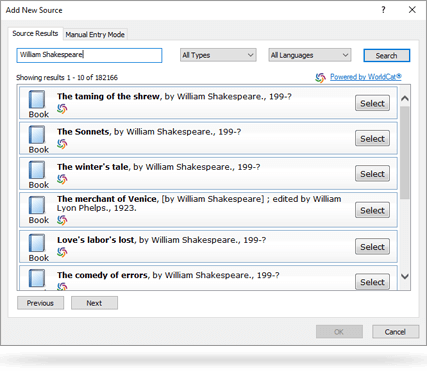Image resolution: width=427 pixels, height=371 pixels.
Task: Open WorldCat swirl icon under Love's labor's lost
Action: (62, 252)
